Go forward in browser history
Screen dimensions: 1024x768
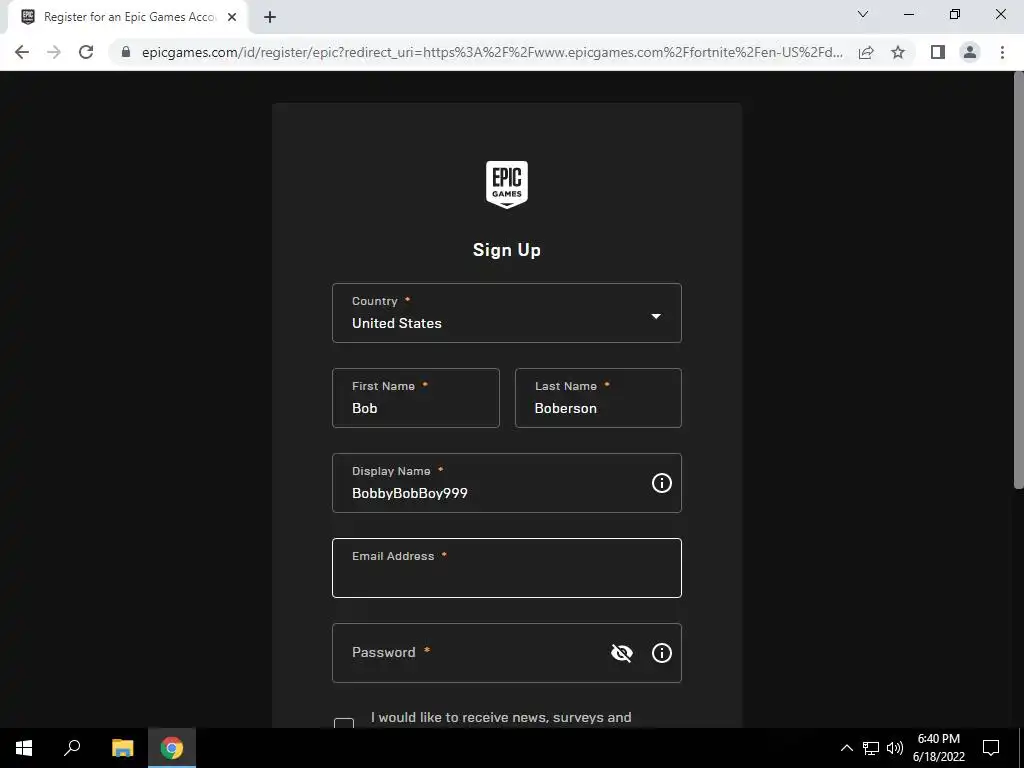tap(54, 52)
